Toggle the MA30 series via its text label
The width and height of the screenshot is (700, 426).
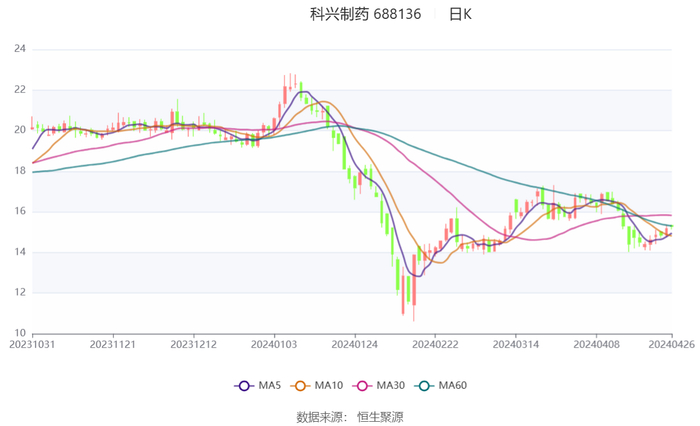click(390, 386)
